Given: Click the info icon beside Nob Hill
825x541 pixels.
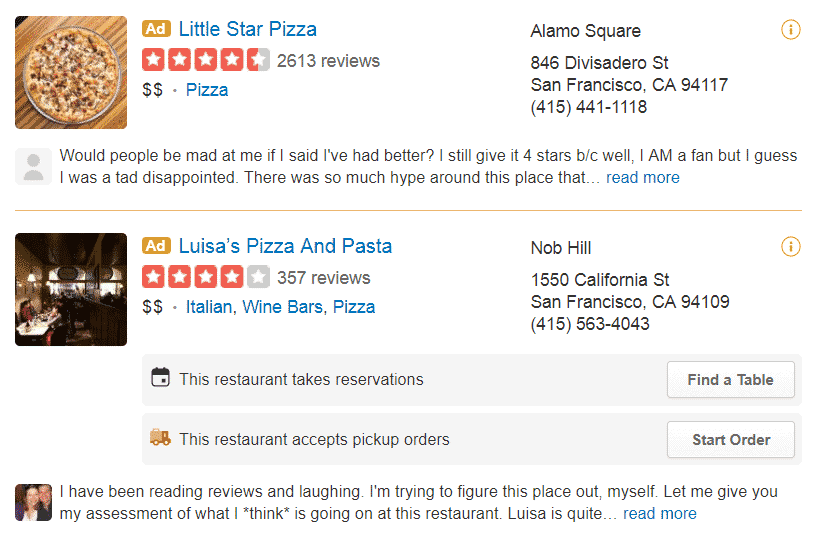Looking at the screenshot, I should coord(790,246).
